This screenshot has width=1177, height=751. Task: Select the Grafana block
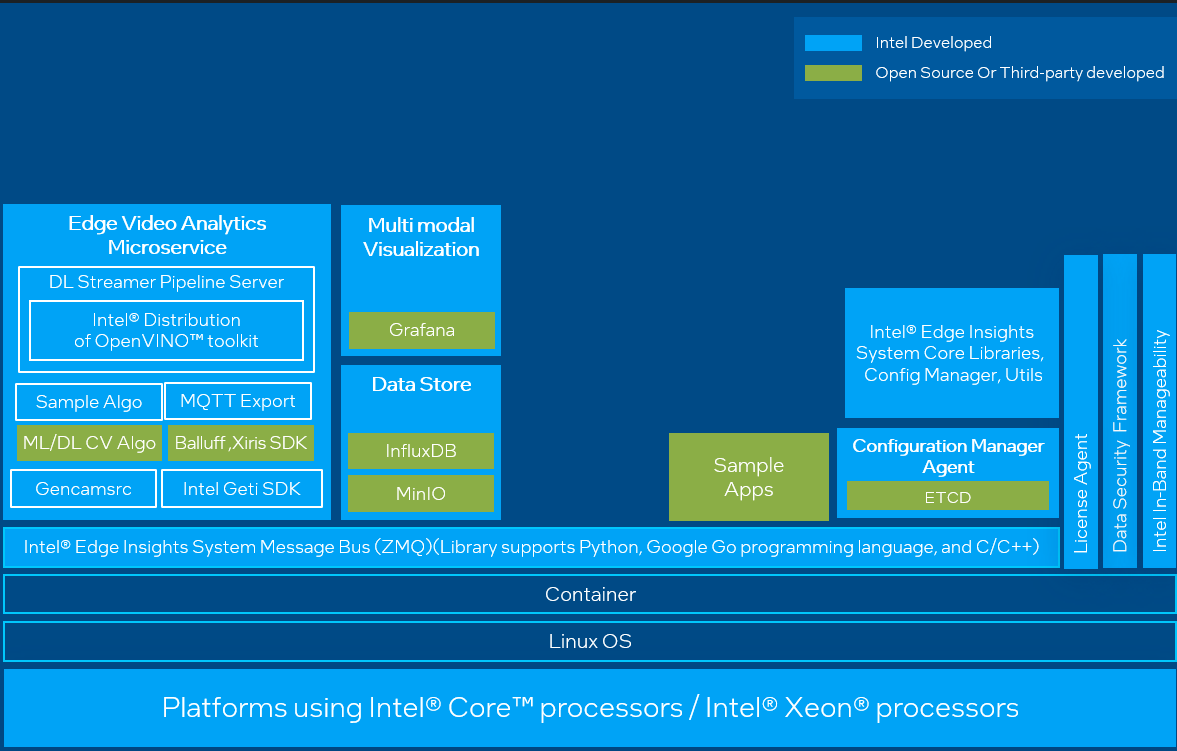422,330
